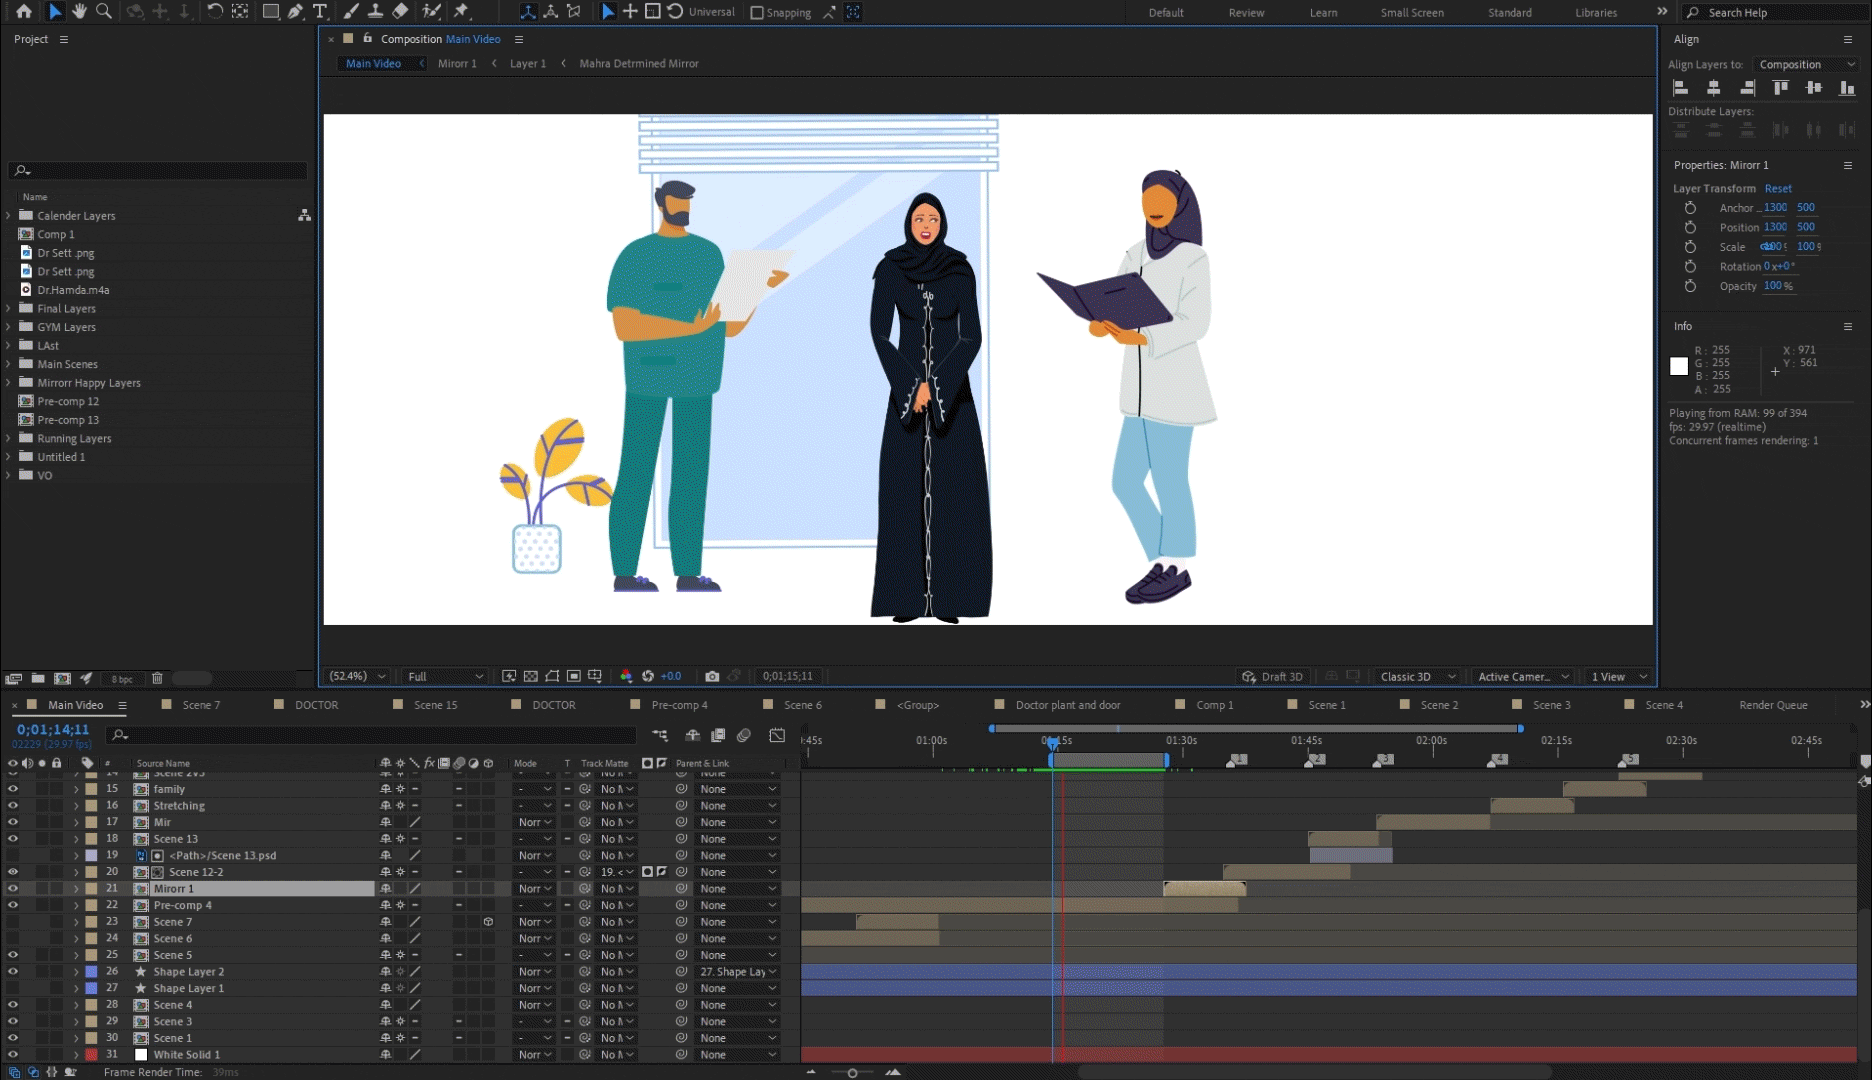Click Reset in Layer Transform
This screenshot has width=1872, height=1080.
point(1778,188)
